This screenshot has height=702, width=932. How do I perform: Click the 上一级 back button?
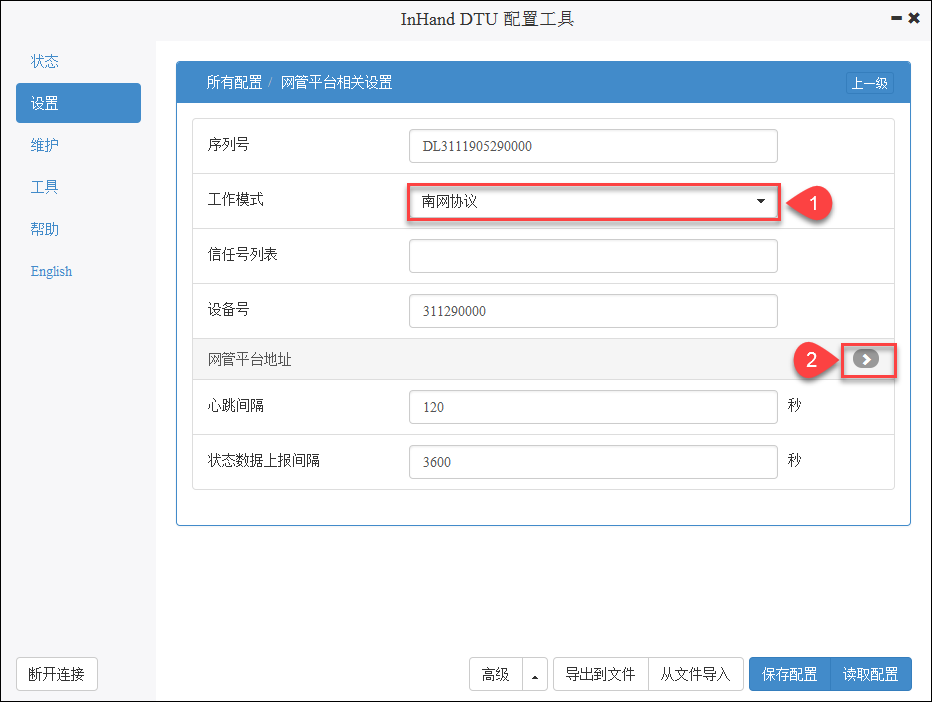pyautogui.click(x=870, y=83)
